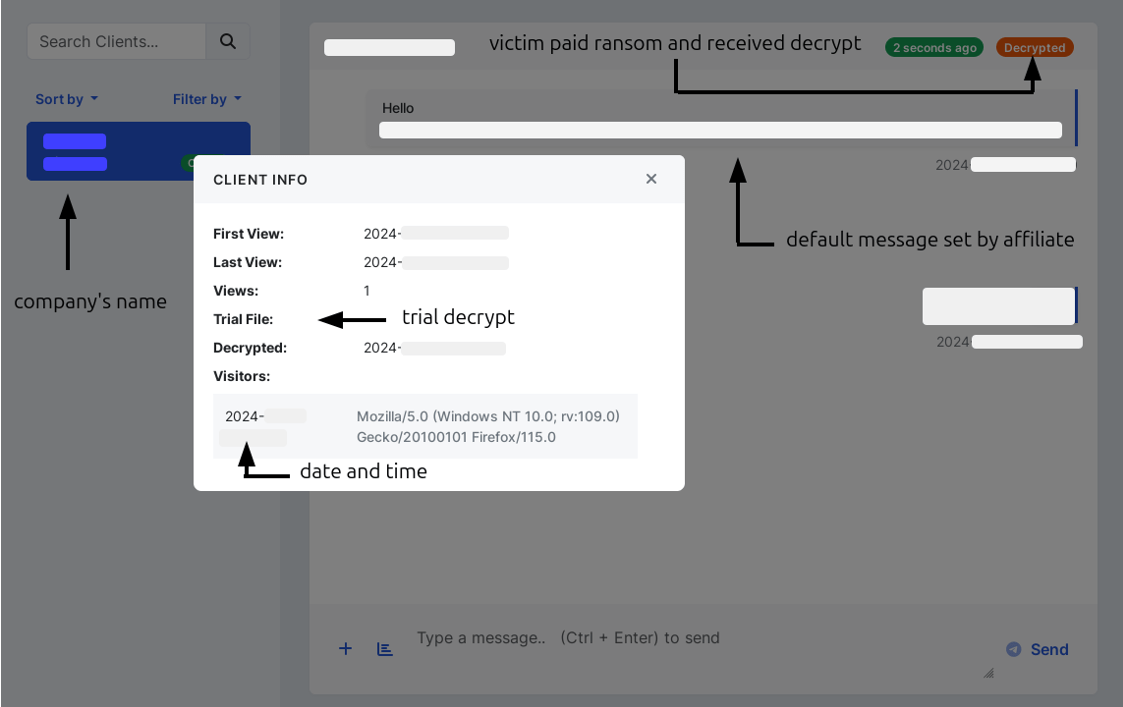Image resolution: width=1123 pixels, height=707 pixels.
Task: Click the plus attachment icon in message bar
Action: pos(345,648)
